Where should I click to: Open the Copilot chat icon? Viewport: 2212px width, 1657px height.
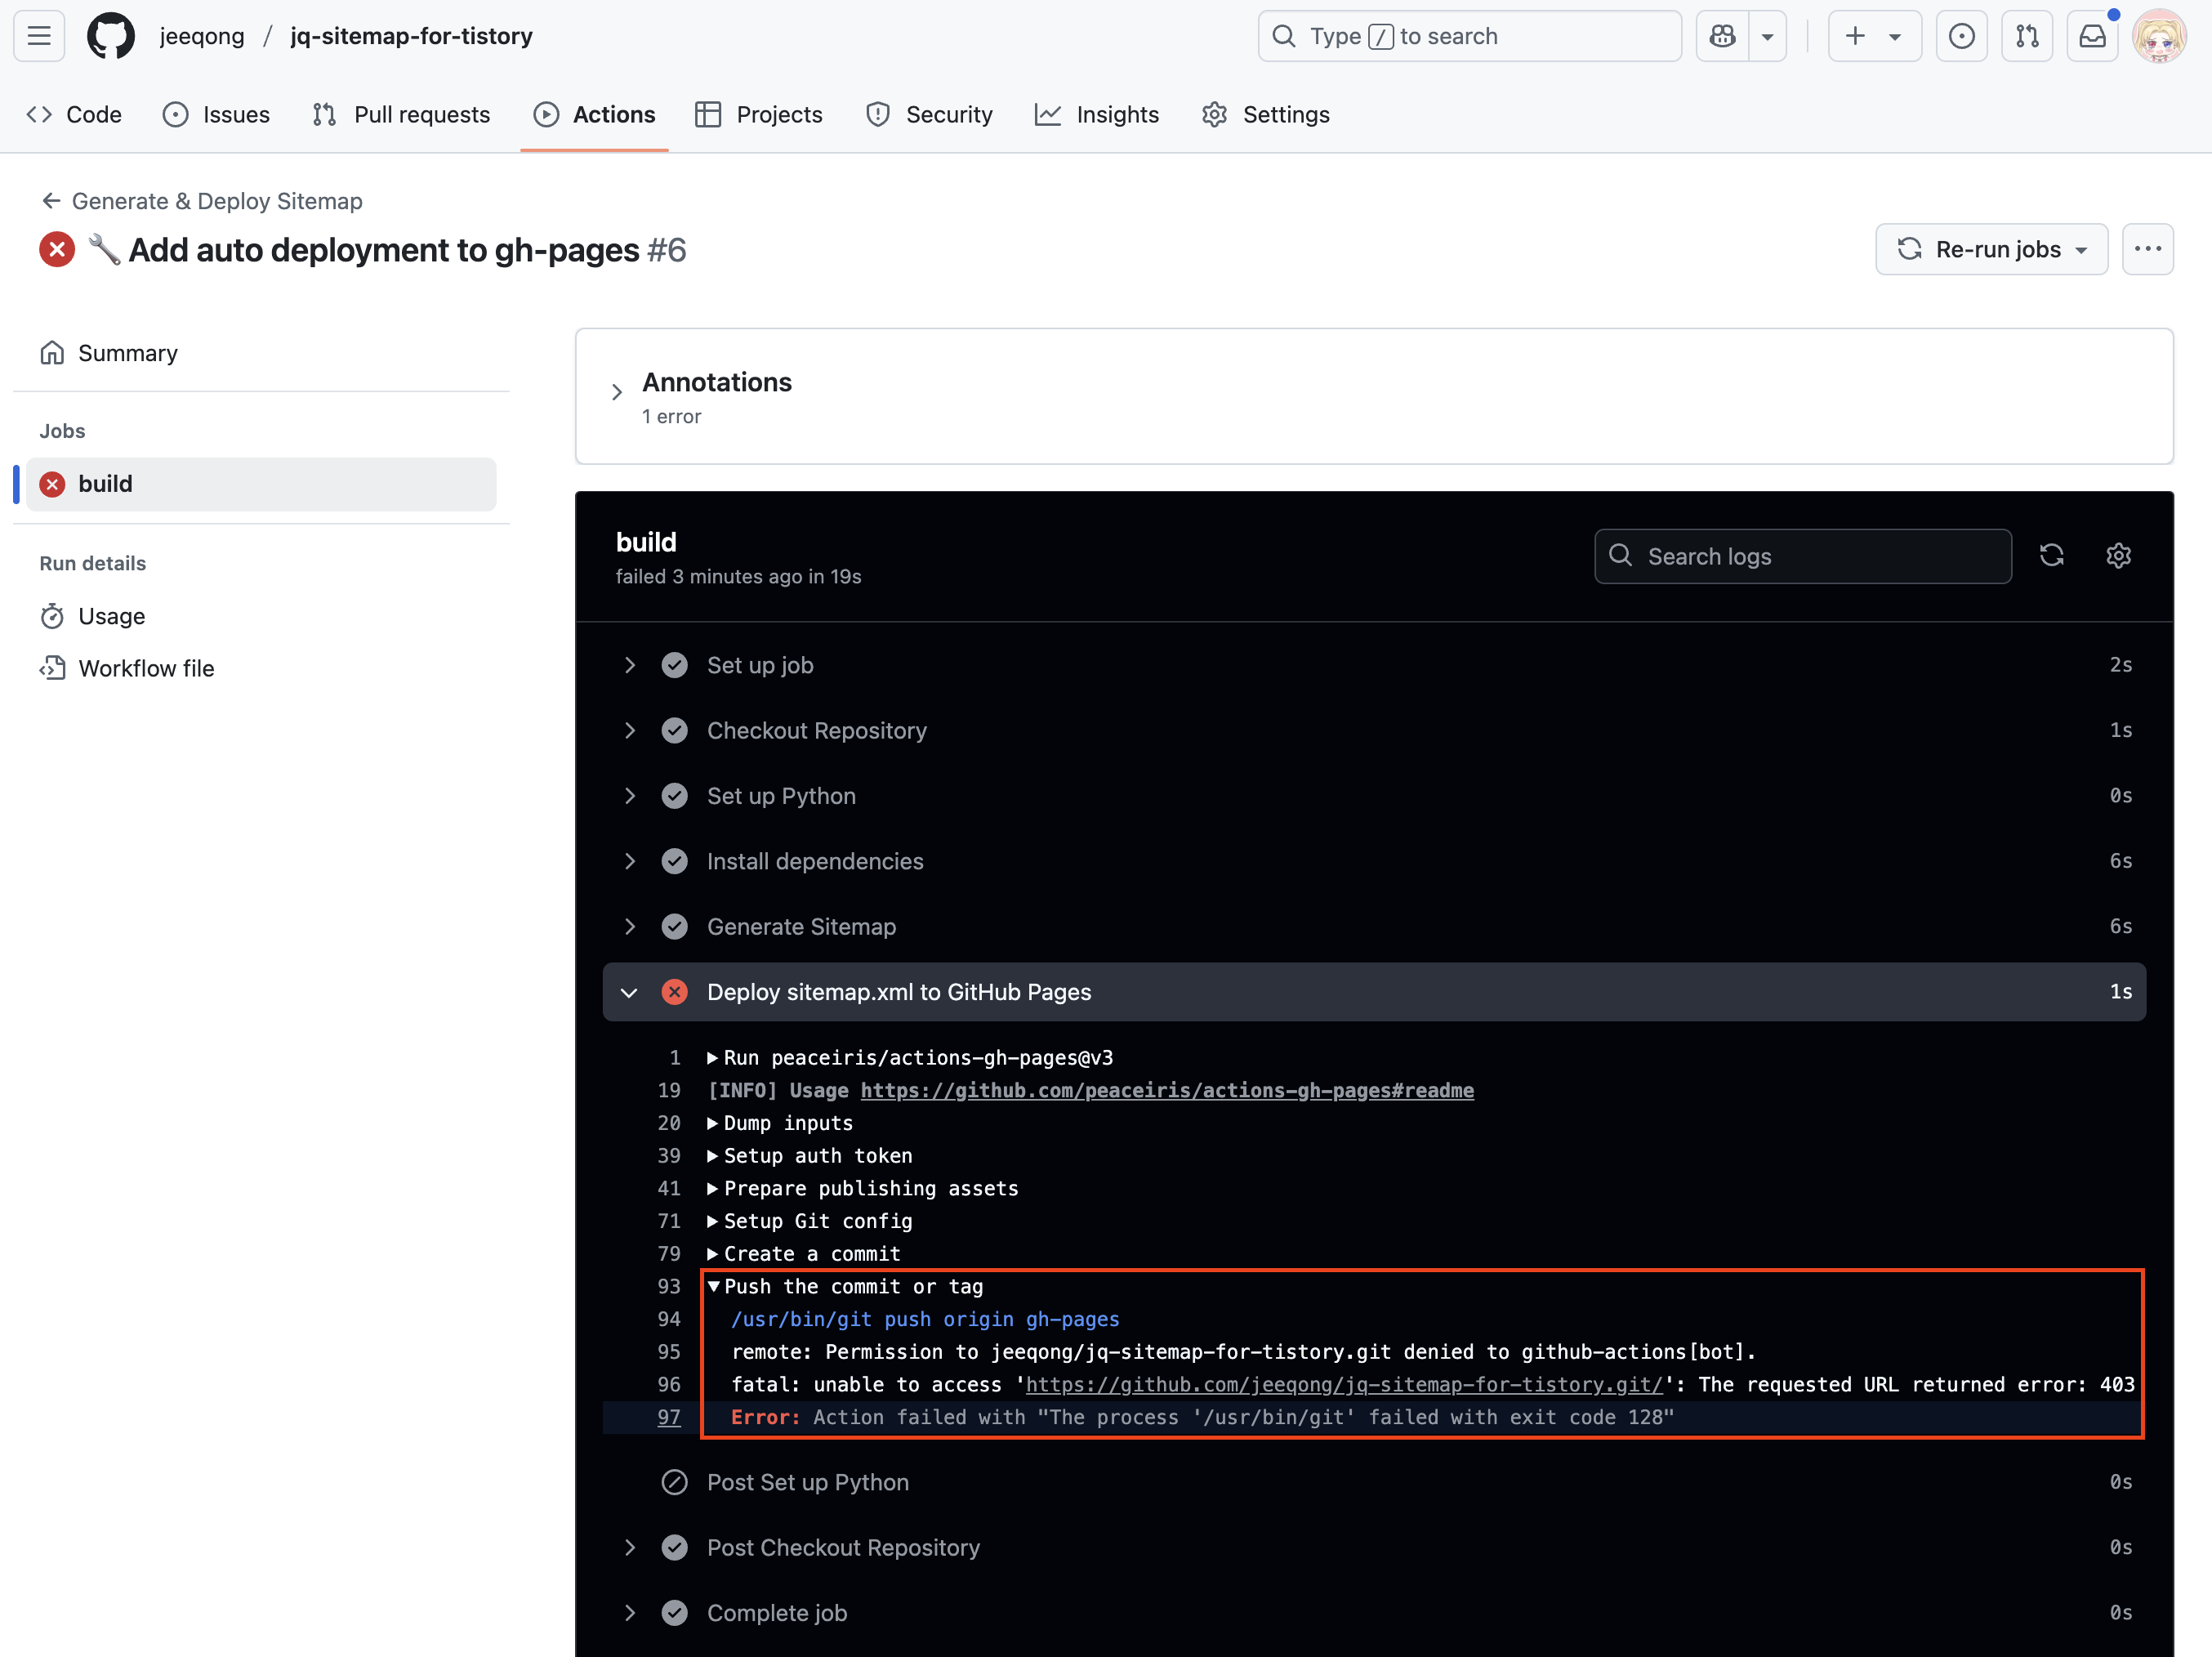1722,36
